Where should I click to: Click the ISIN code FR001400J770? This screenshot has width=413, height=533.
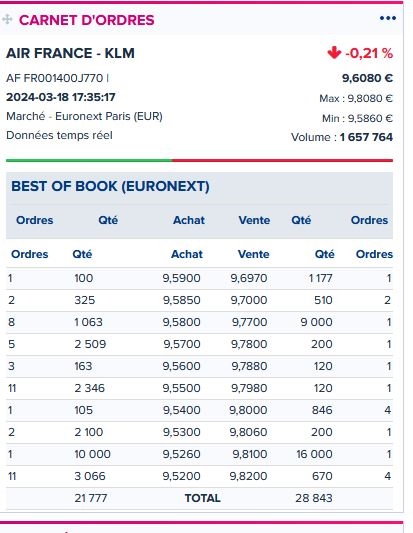coord(63,78)
